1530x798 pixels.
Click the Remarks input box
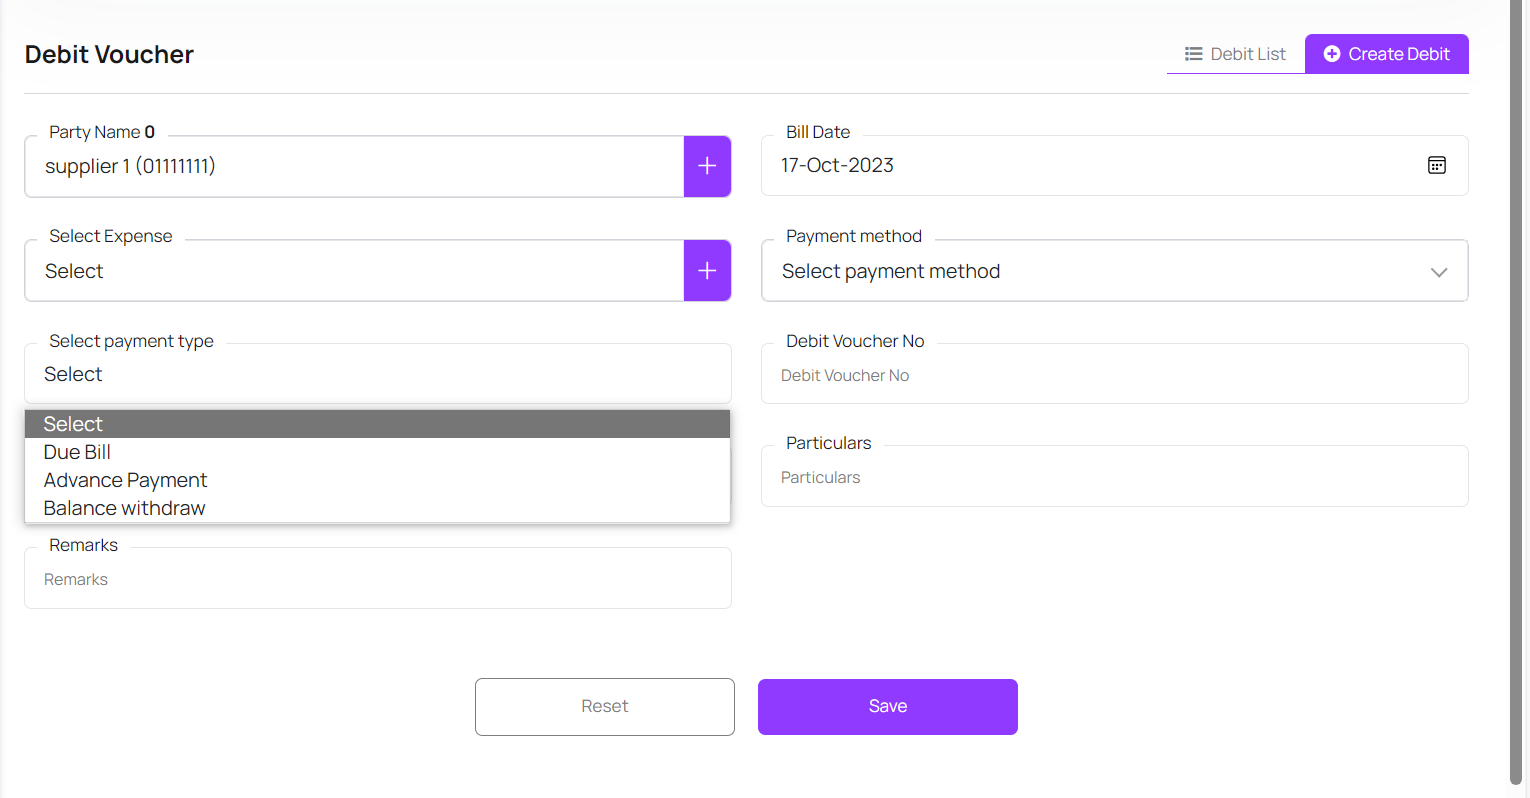coord(377,580)
